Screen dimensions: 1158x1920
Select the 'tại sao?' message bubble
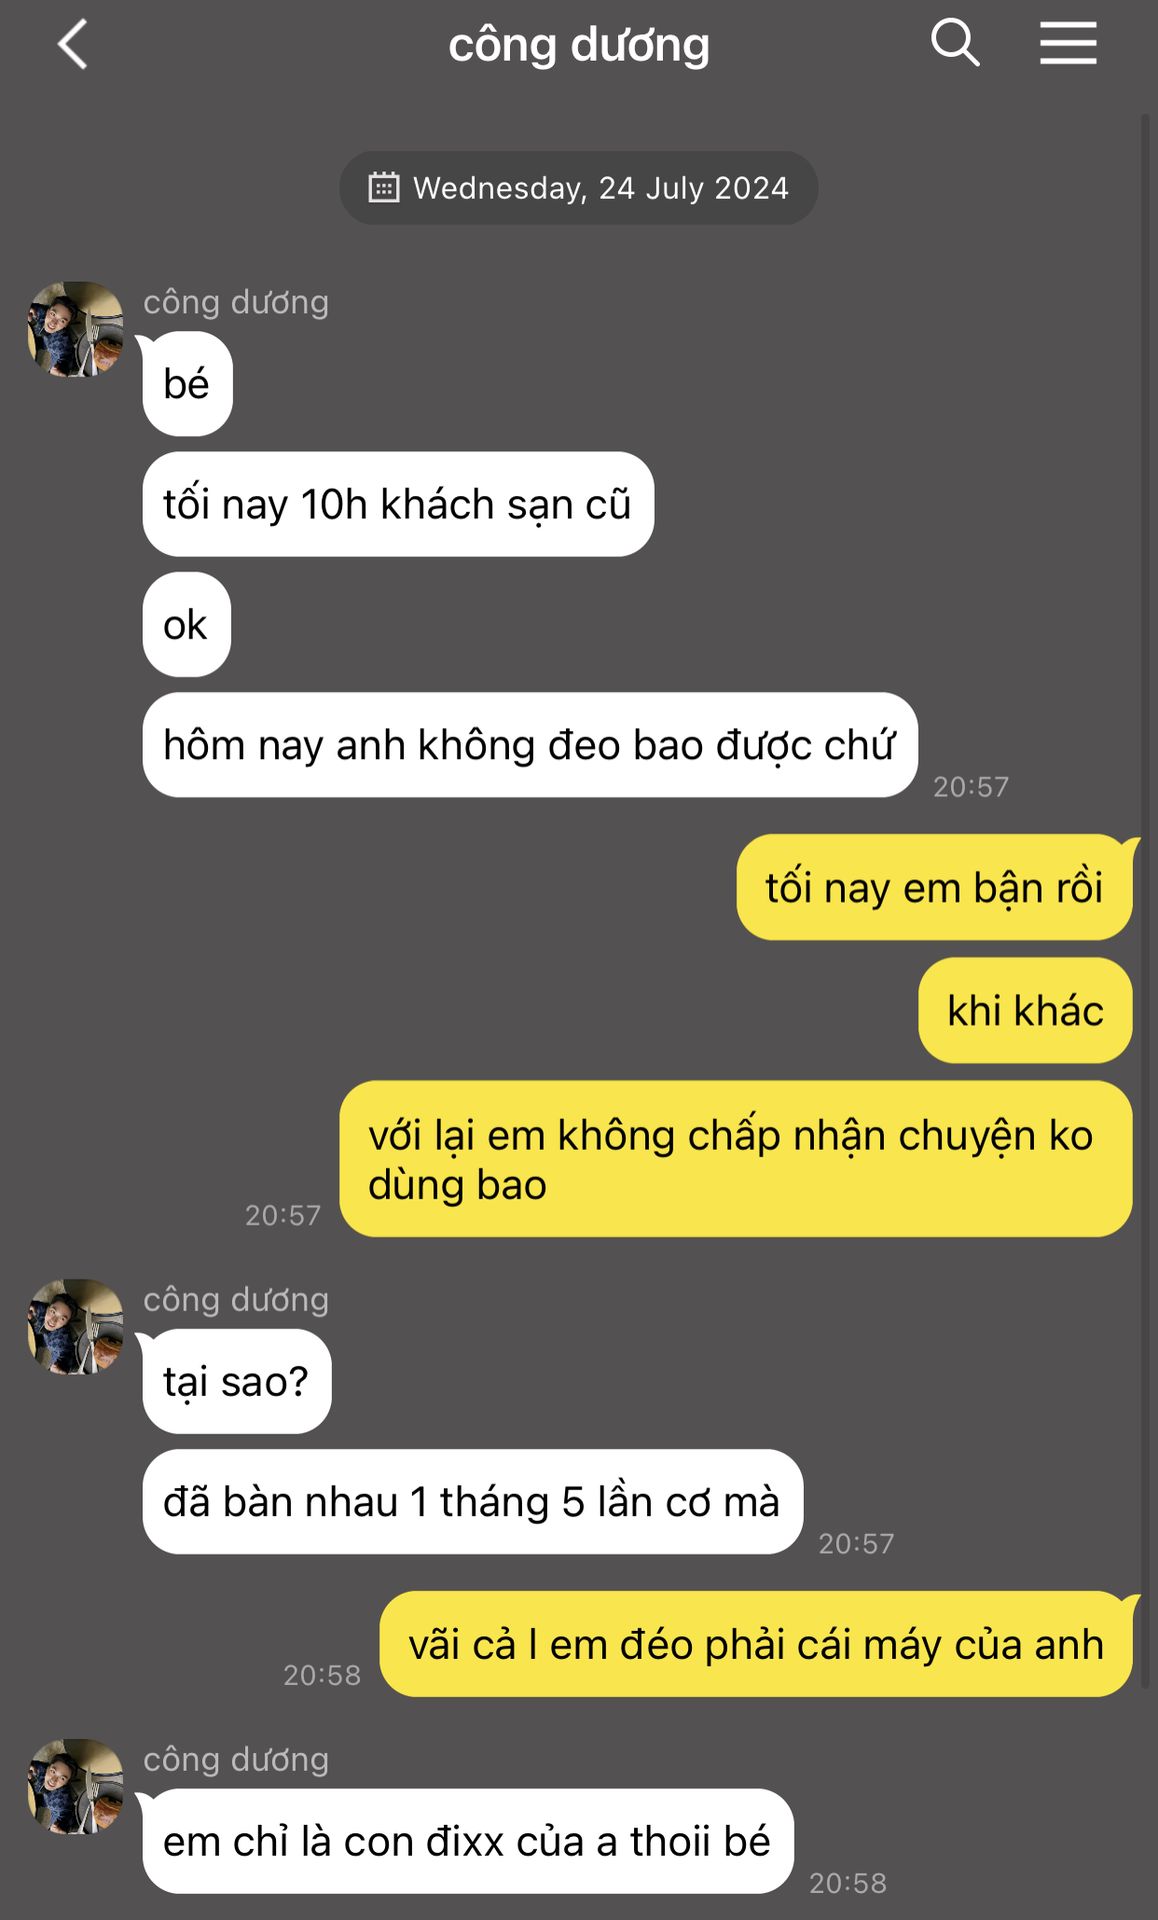236,1382
